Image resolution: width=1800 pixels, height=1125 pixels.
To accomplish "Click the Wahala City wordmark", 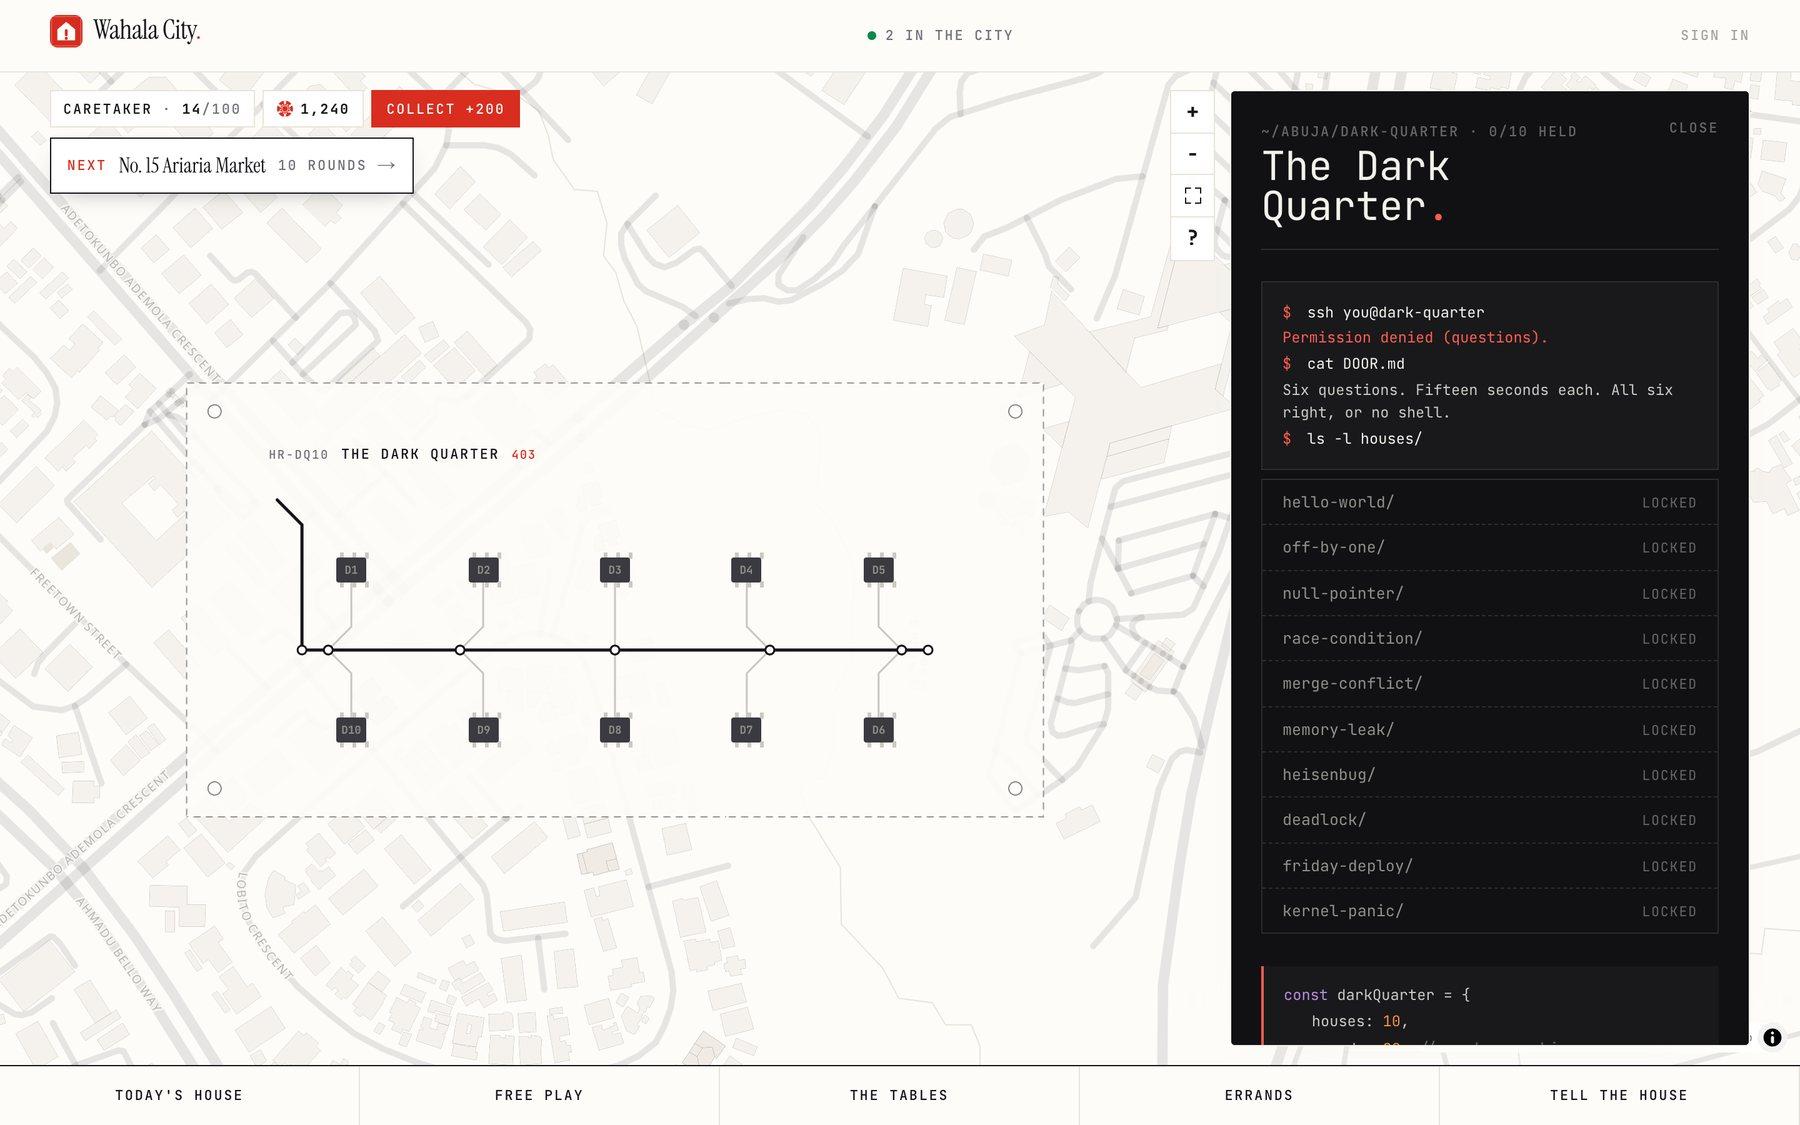I will point(147,31).
